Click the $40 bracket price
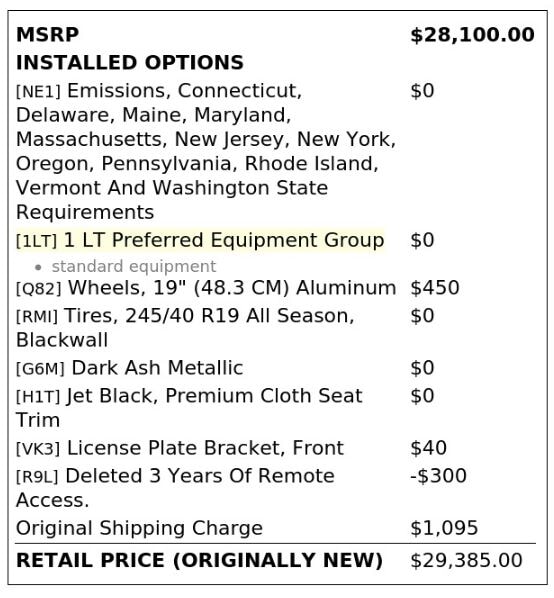This screenshot has width=554, height=598. [x=428, y=448]
